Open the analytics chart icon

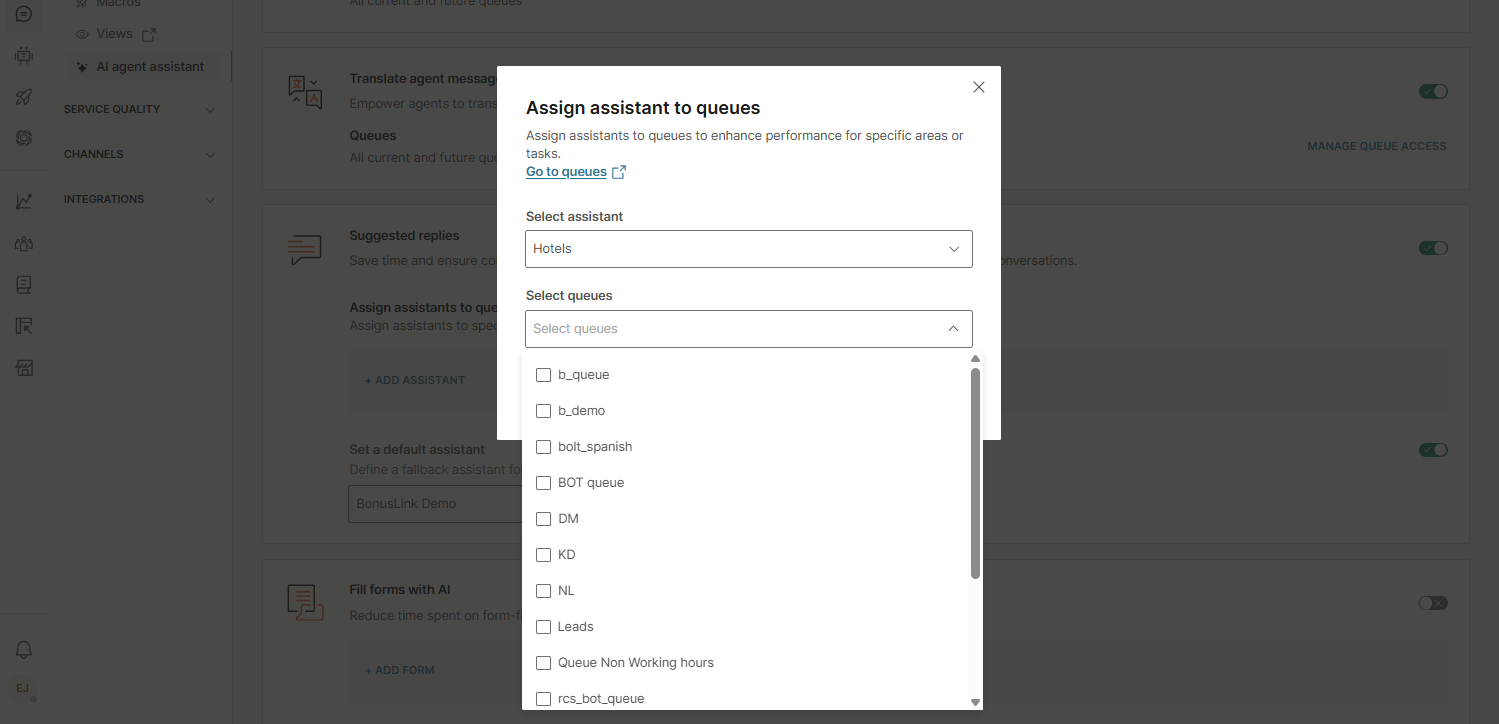pyautogui.click(x=24, y=201)
